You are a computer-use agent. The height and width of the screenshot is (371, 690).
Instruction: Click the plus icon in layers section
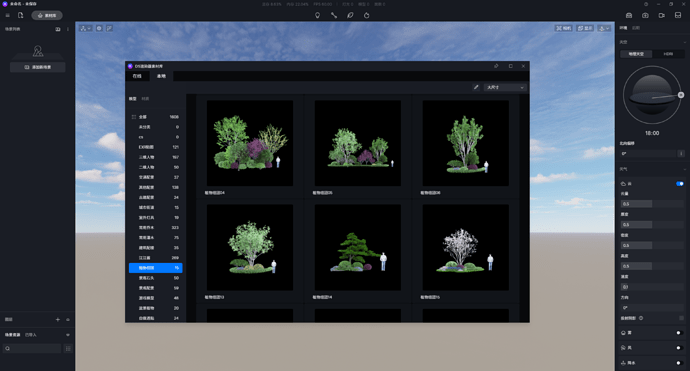click(58, 320)
